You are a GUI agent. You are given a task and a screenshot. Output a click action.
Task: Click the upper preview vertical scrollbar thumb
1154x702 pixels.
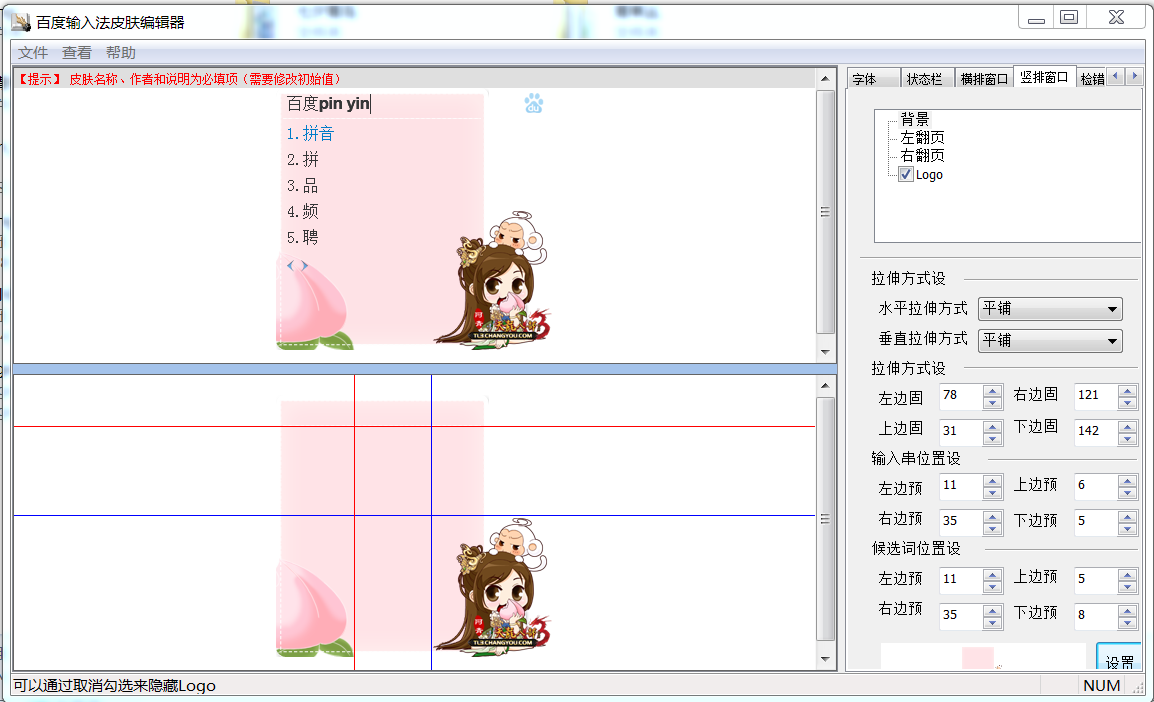pyautogui.click(x=825, y=212)
